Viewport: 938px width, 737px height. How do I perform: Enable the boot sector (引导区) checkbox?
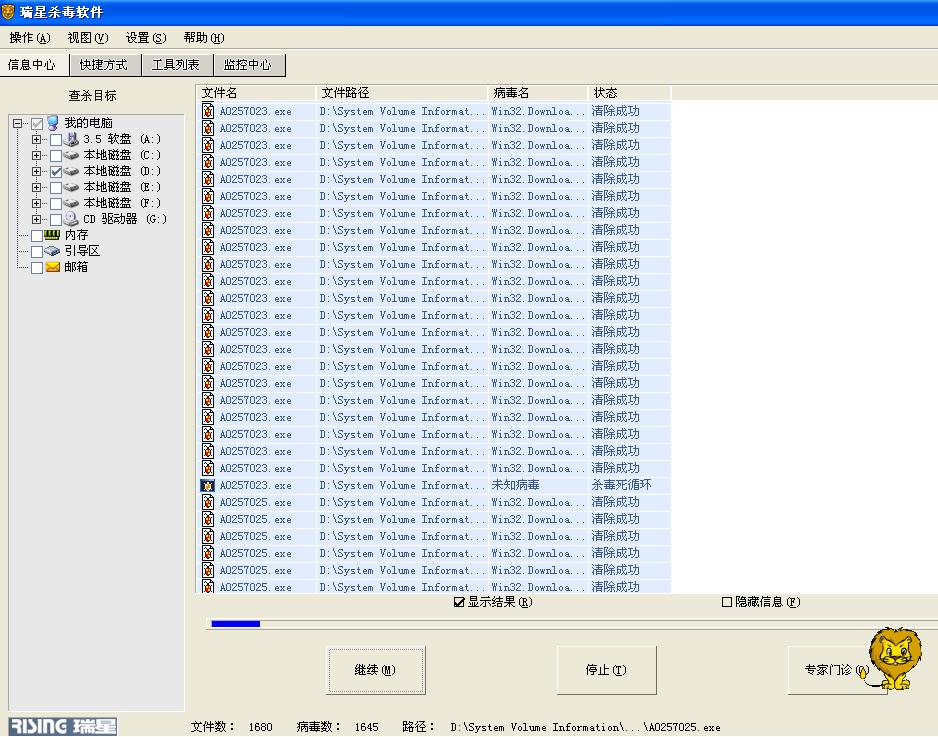coord(37,251)
